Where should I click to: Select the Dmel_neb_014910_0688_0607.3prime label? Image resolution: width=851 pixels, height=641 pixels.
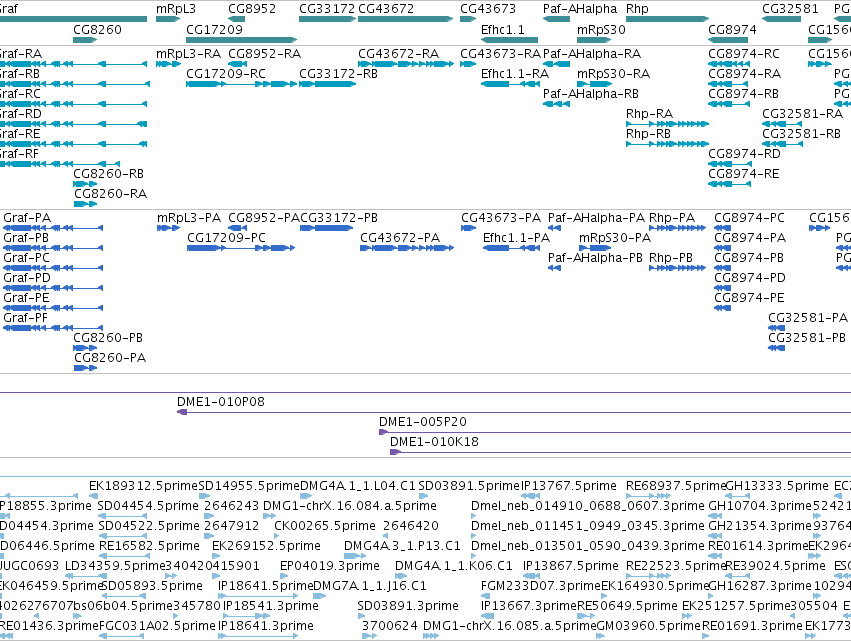point(588,506)
